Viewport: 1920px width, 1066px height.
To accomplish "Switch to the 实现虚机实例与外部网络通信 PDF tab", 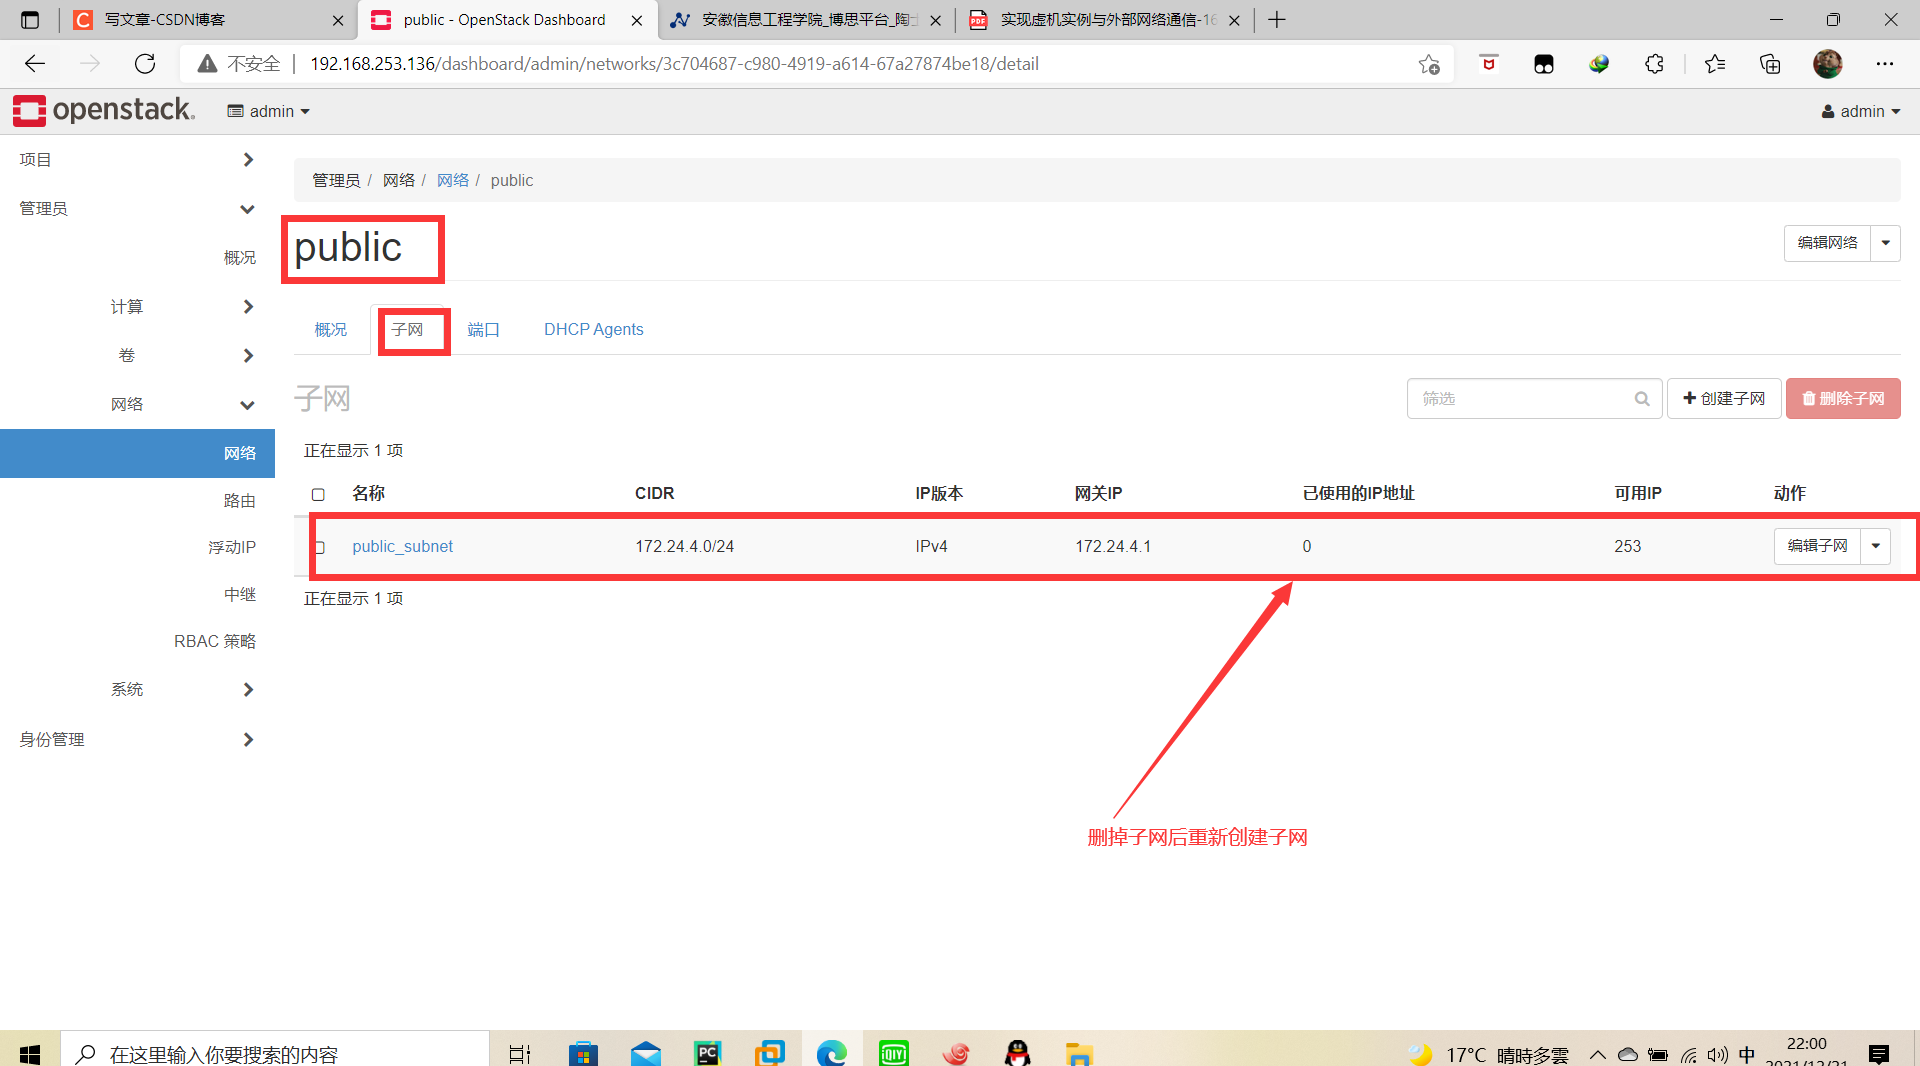I will point(1104,20).
